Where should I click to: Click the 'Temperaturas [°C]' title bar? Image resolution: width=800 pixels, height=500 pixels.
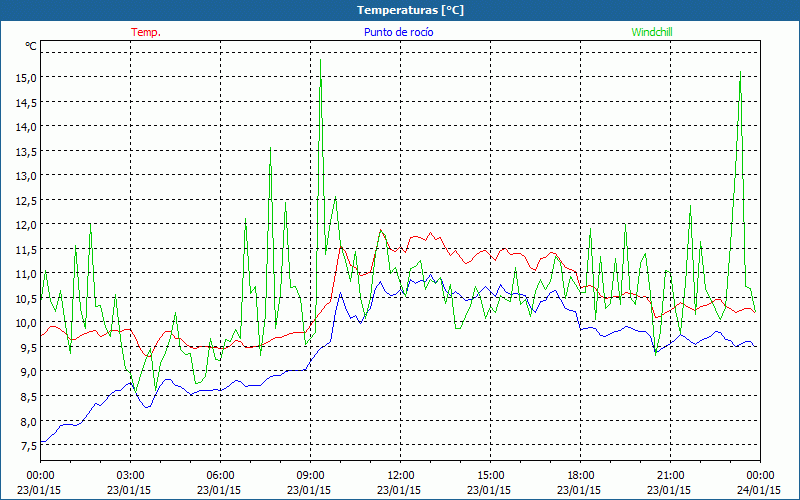(x=400, y=10)
